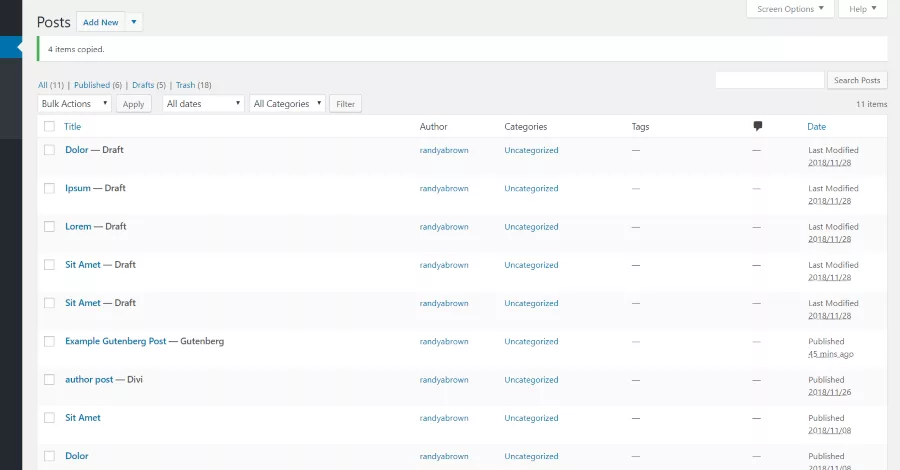900x470 pixels.
Task: Click Uncategorized in Example Gutenberg Post row
Action: tap(531, 341)
